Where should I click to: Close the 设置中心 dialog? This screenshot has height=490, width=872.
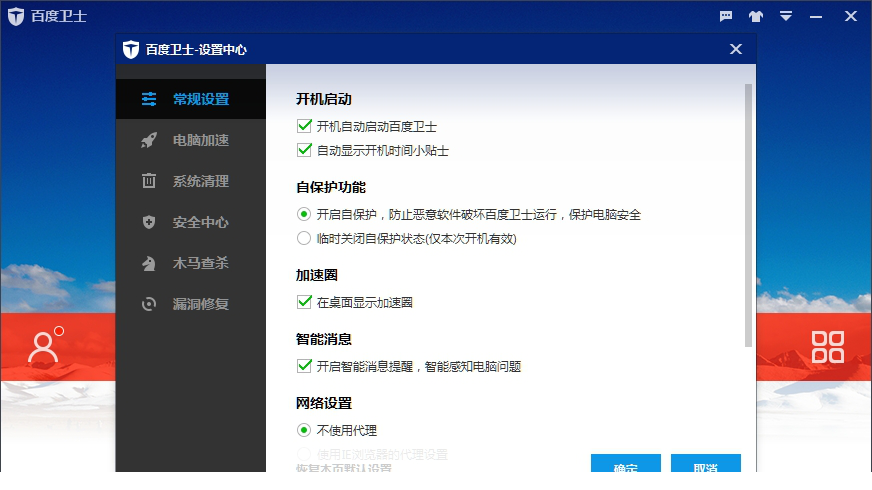[736, 49]
